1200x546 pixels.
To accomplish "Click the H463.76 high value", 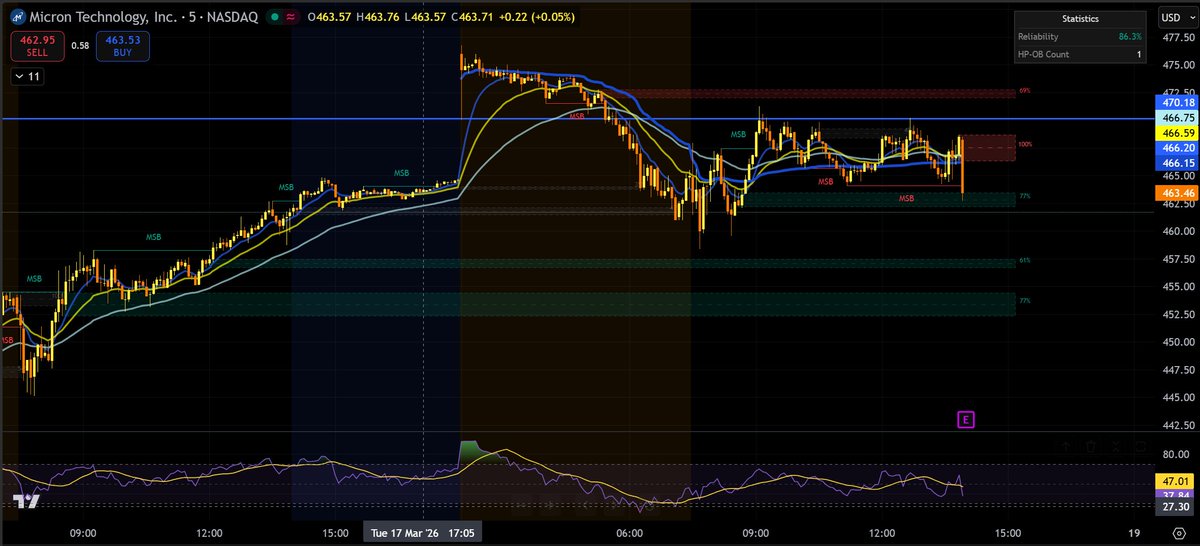I will [379, 17].
